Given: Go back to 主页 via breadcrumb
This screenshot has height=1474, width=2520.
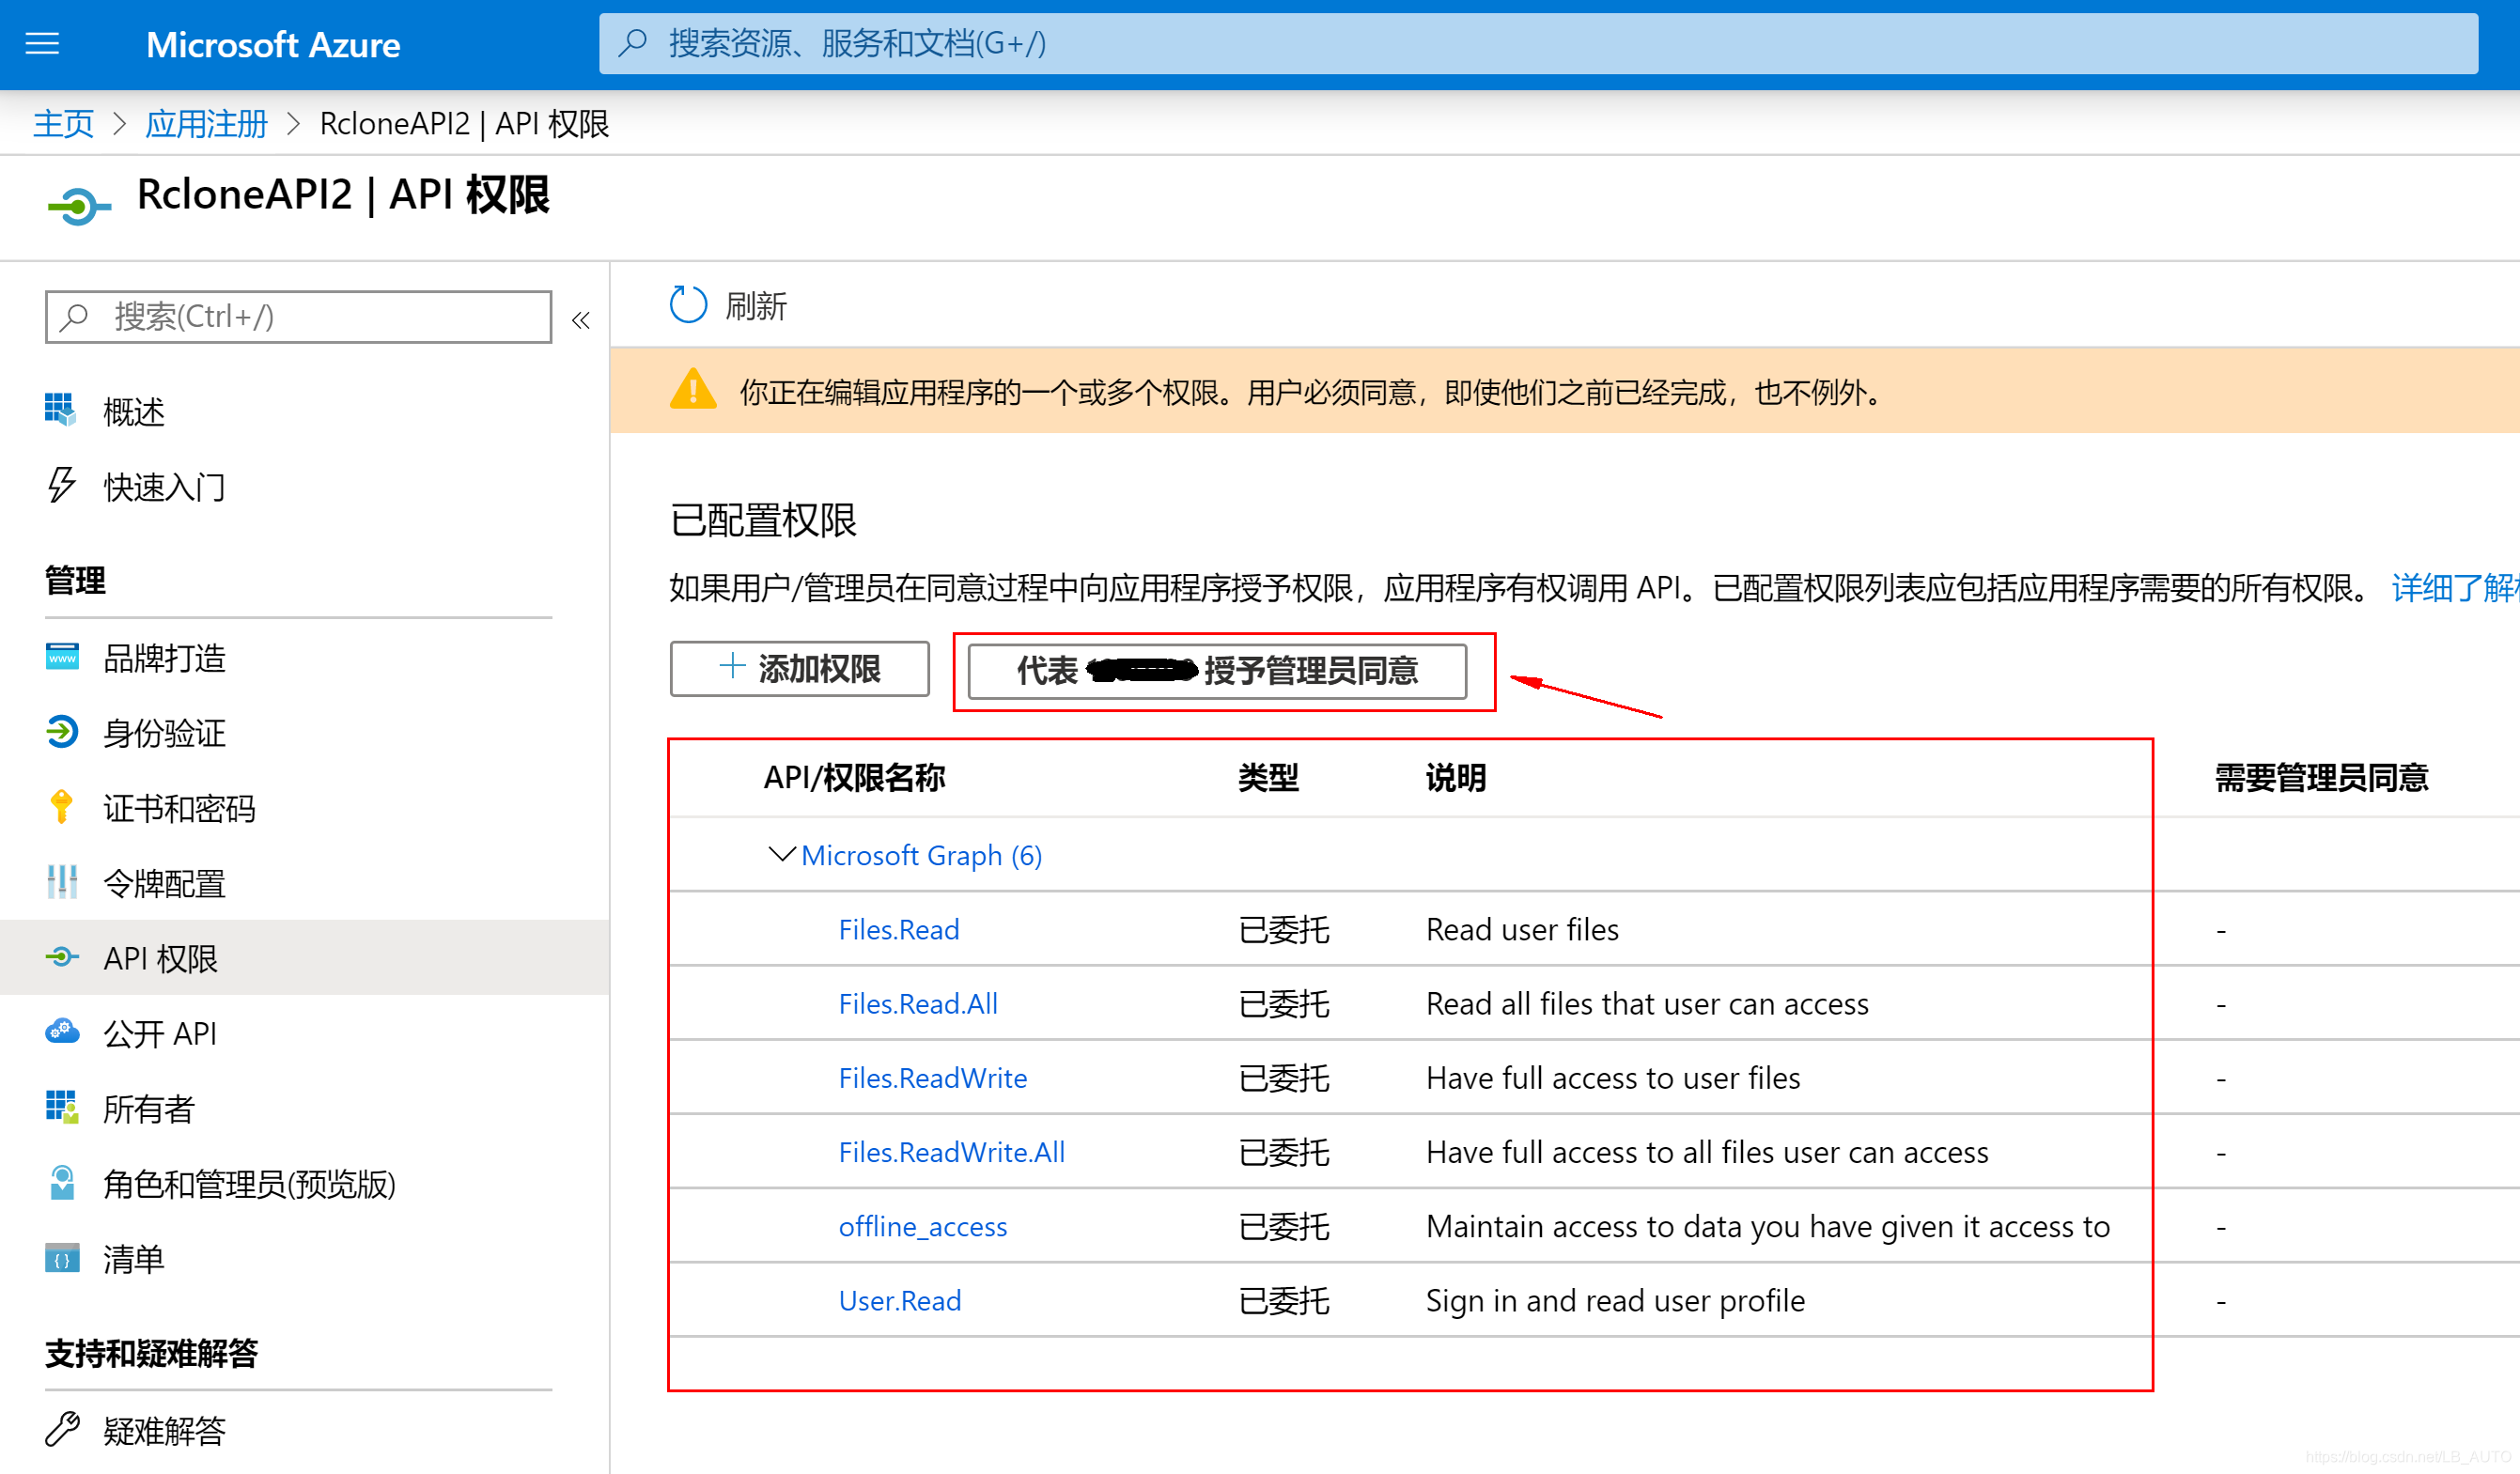Looking at the screenshot, I should tap(62, 122).
